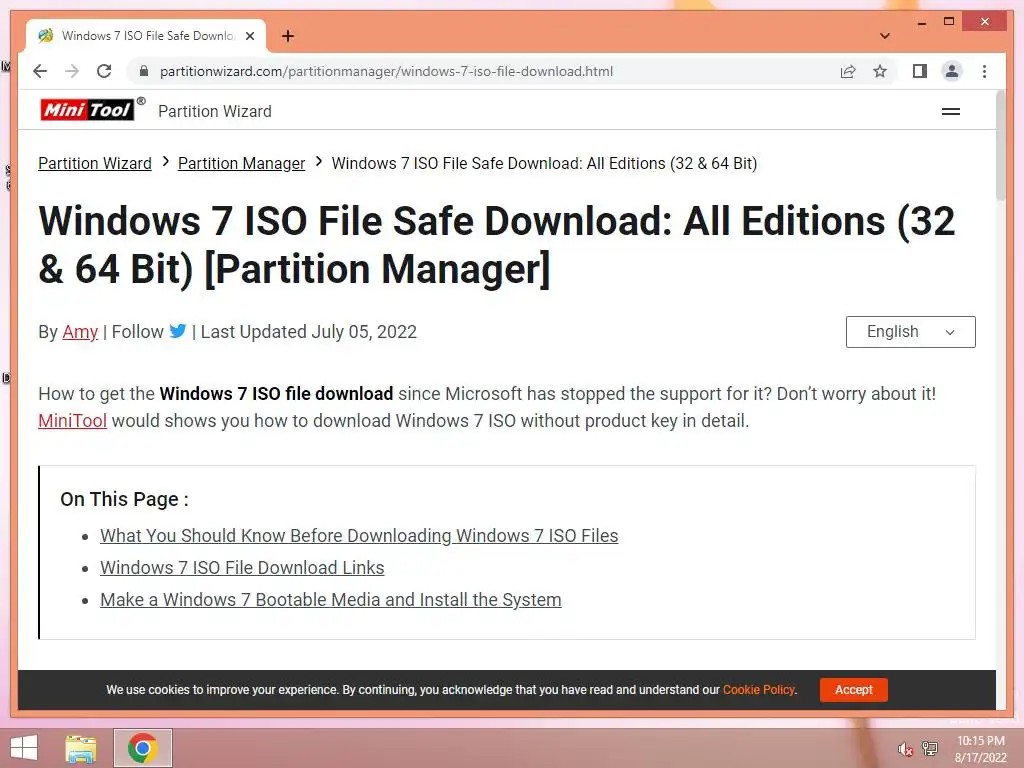Expand the tab search chevron
The image size is (1024, 768).
click(885, 36)
